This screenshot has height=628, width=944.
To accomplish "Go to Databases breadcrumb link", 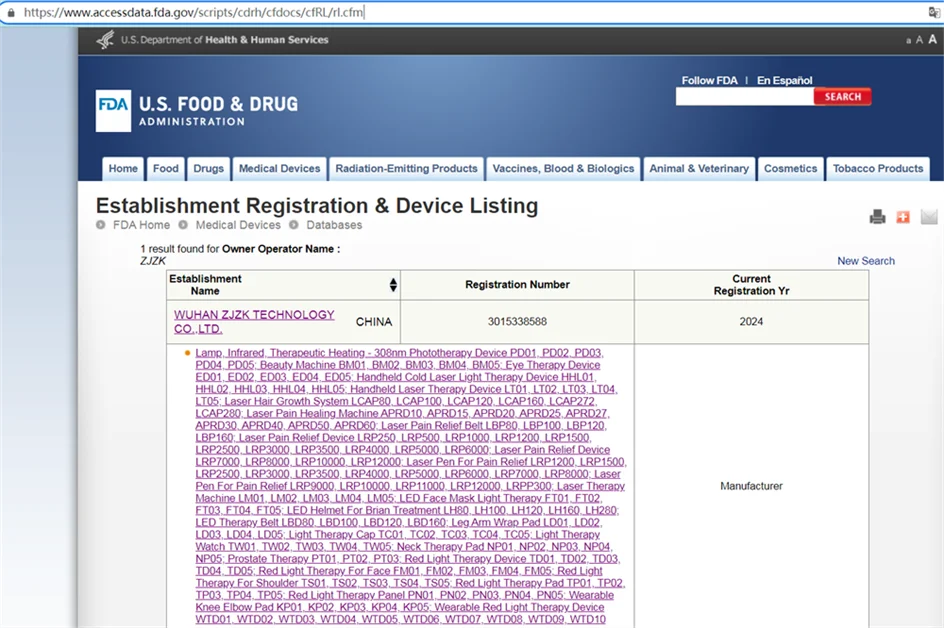I will click(334, 225).
